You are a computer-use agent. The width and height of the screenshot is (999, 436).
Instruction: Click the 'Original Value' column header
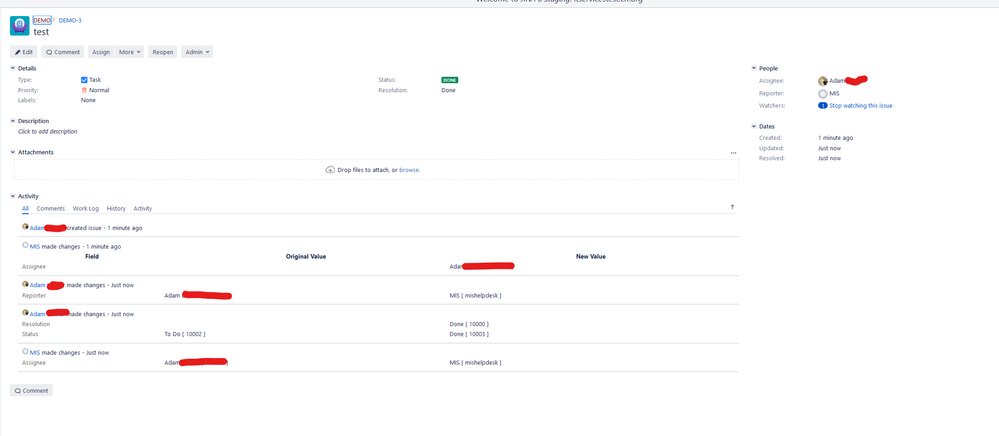pos(306,256)
